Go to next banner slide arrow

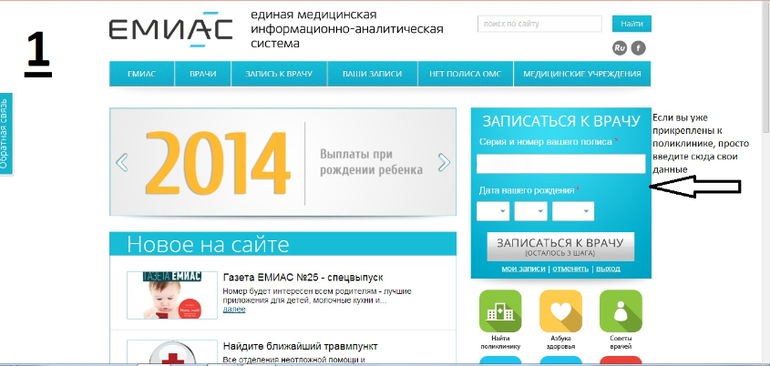click(x=444, y=162)
